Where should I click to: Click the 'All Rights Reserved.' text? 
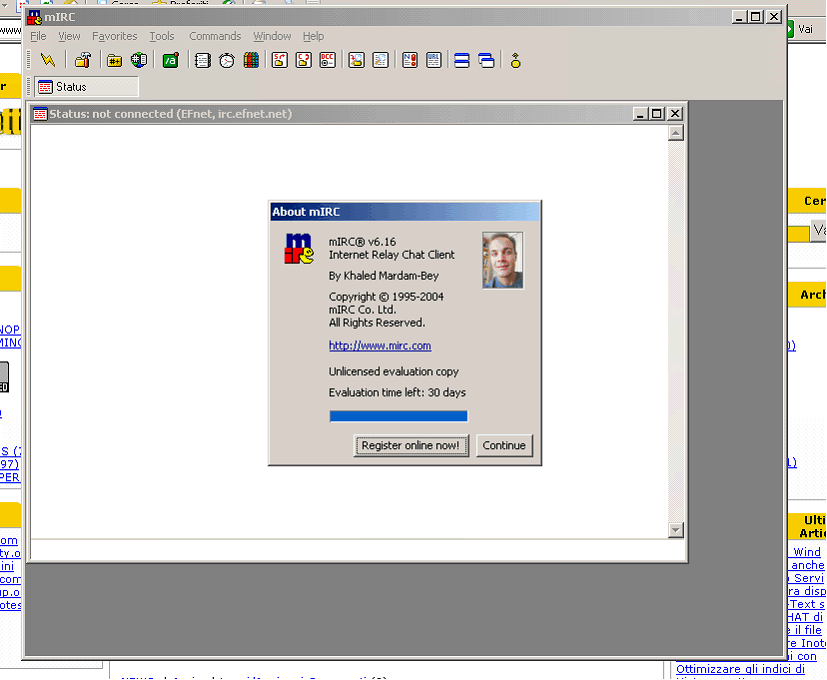(x=377, y=322)
